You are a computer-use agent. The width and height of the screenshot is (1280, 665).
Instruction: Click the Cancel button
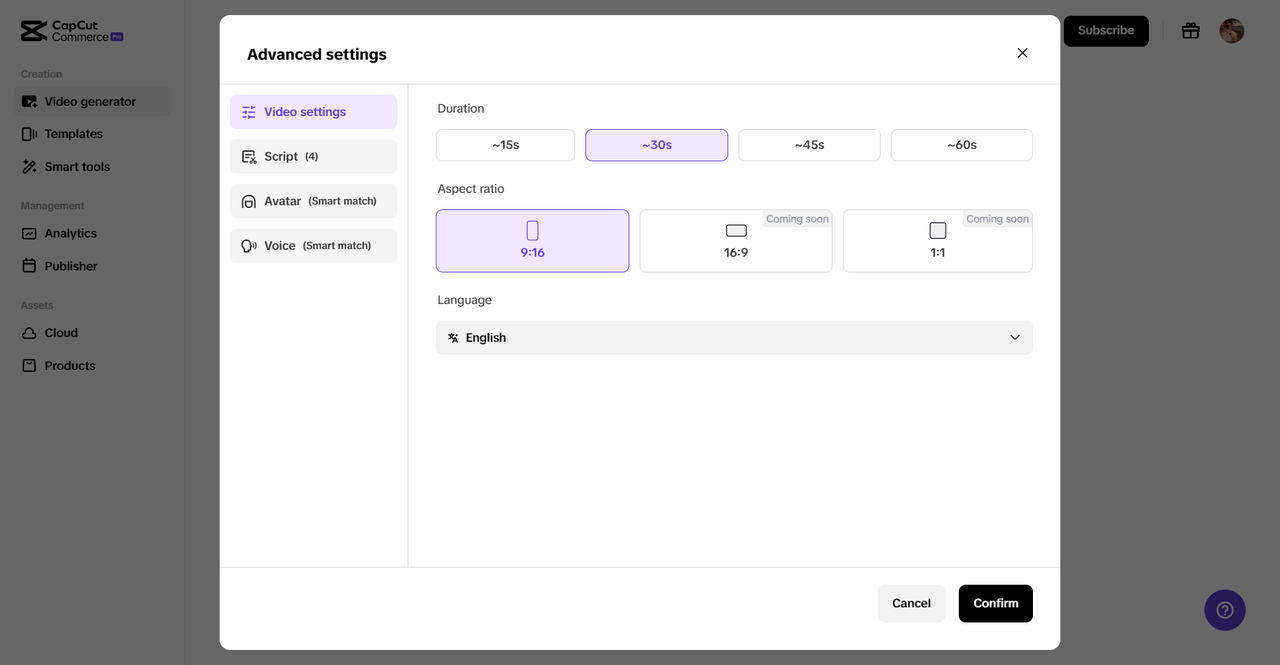click(910, 603)
